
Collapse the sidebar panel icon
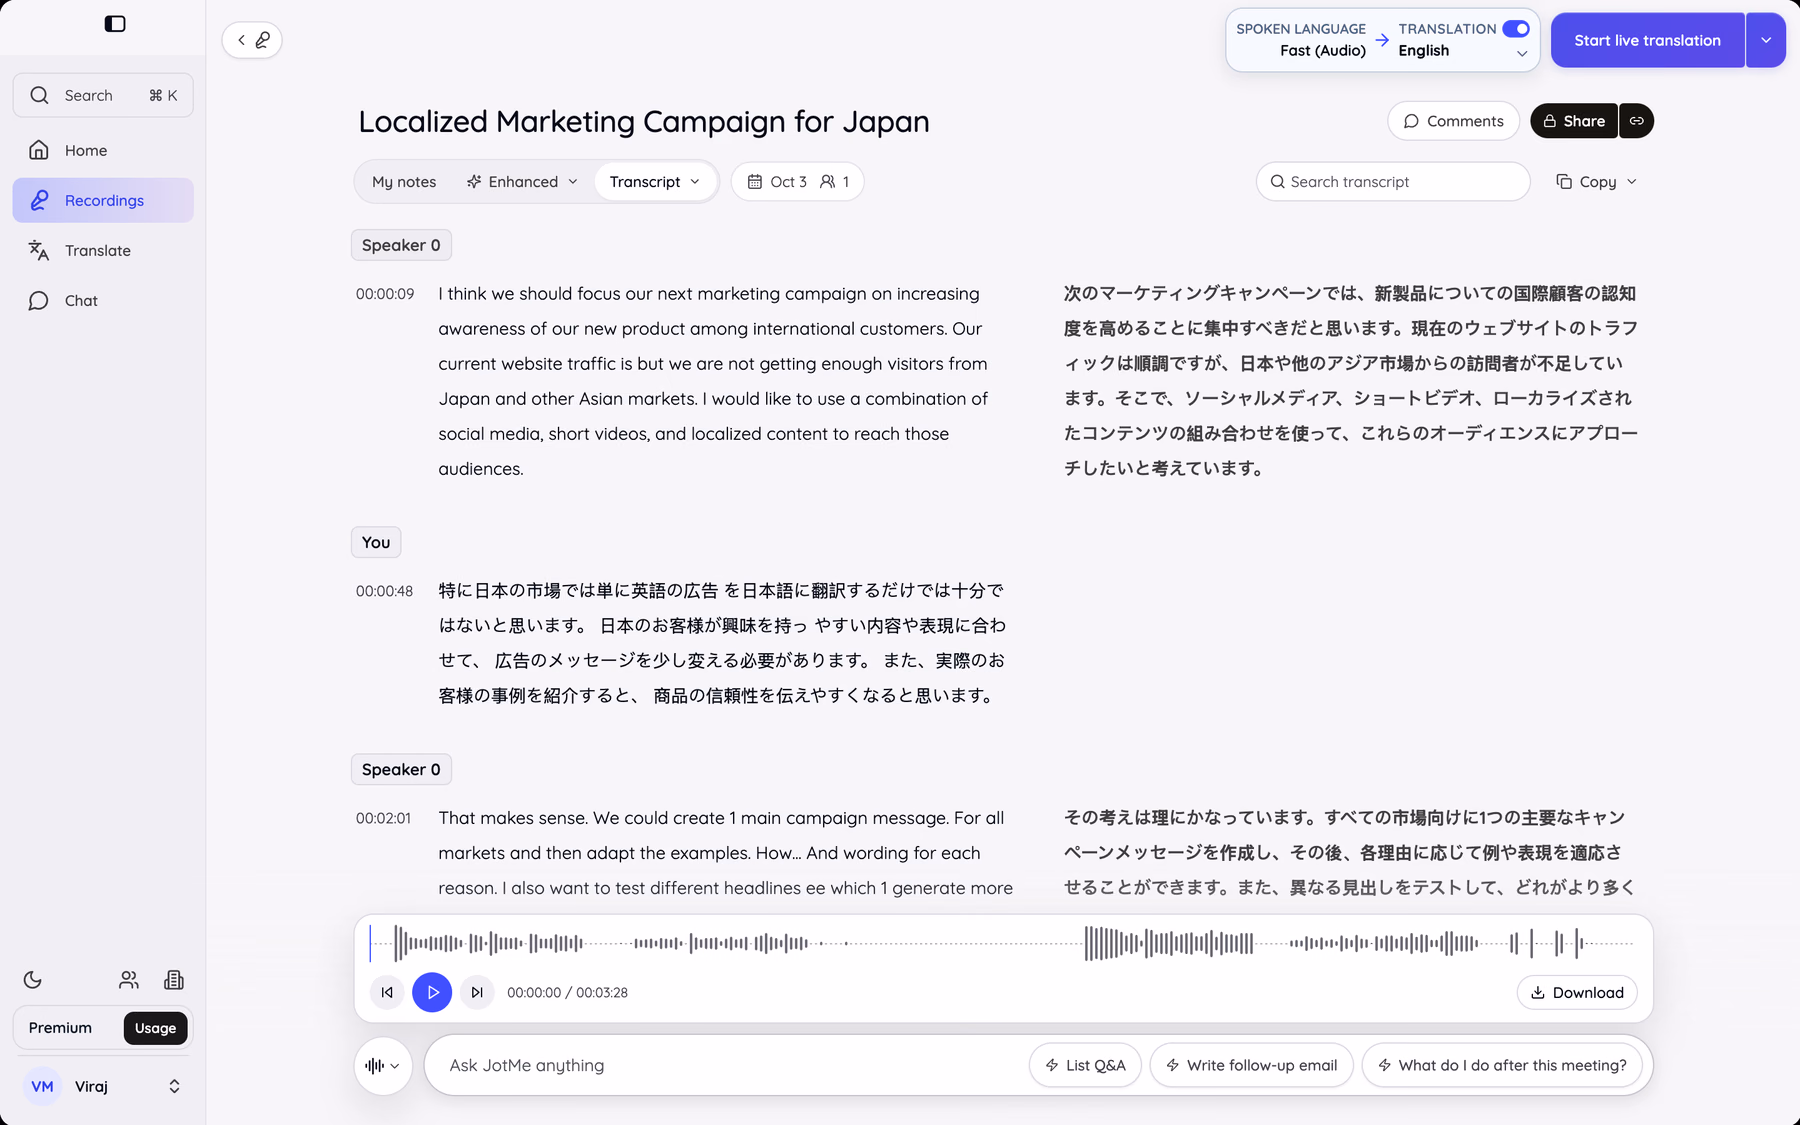[x=115, y=24]
